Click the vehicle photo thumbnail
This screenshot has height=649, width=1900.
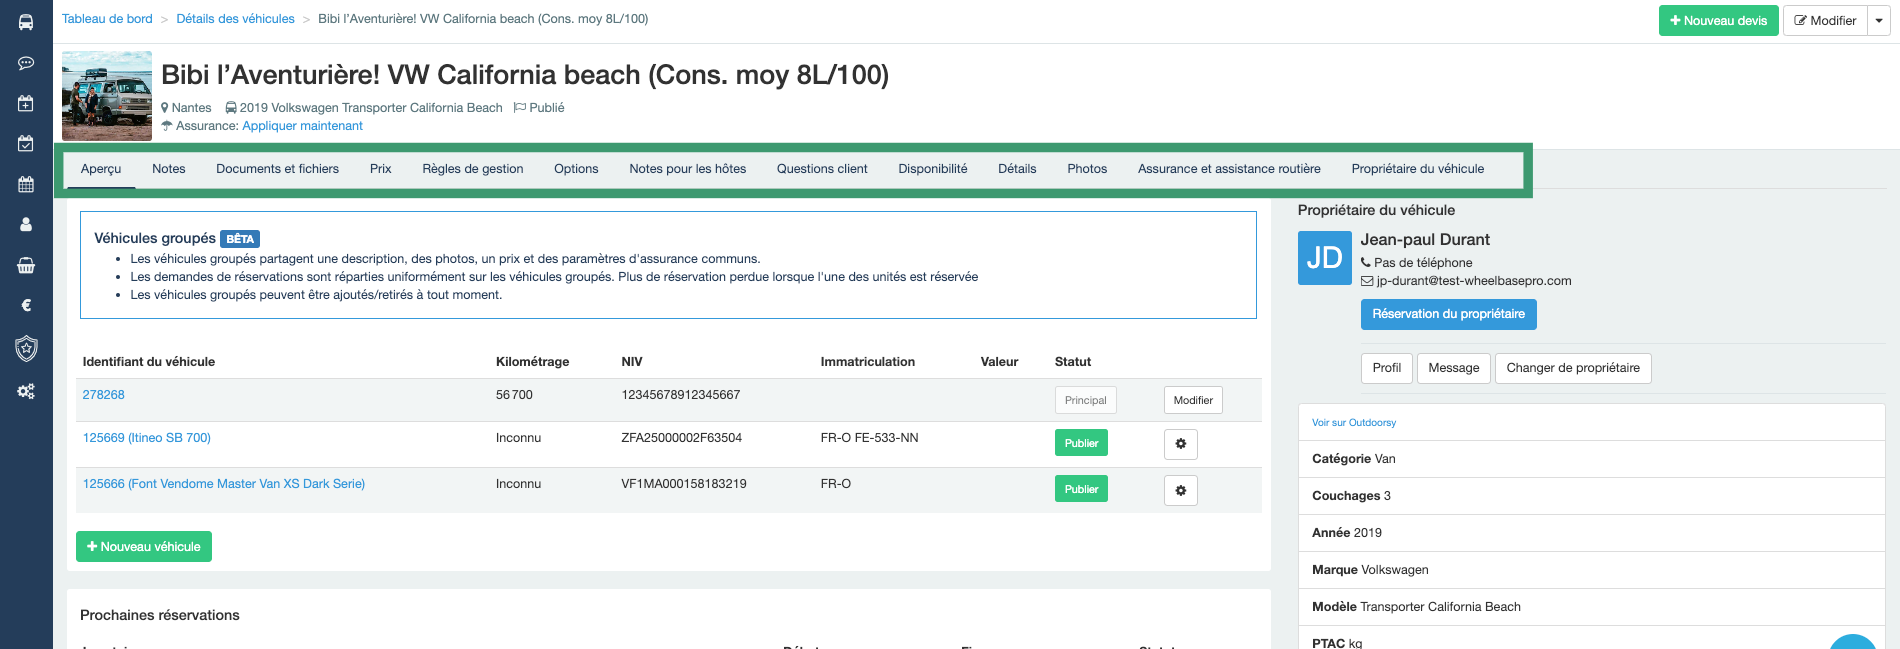[x=107, y=96]
